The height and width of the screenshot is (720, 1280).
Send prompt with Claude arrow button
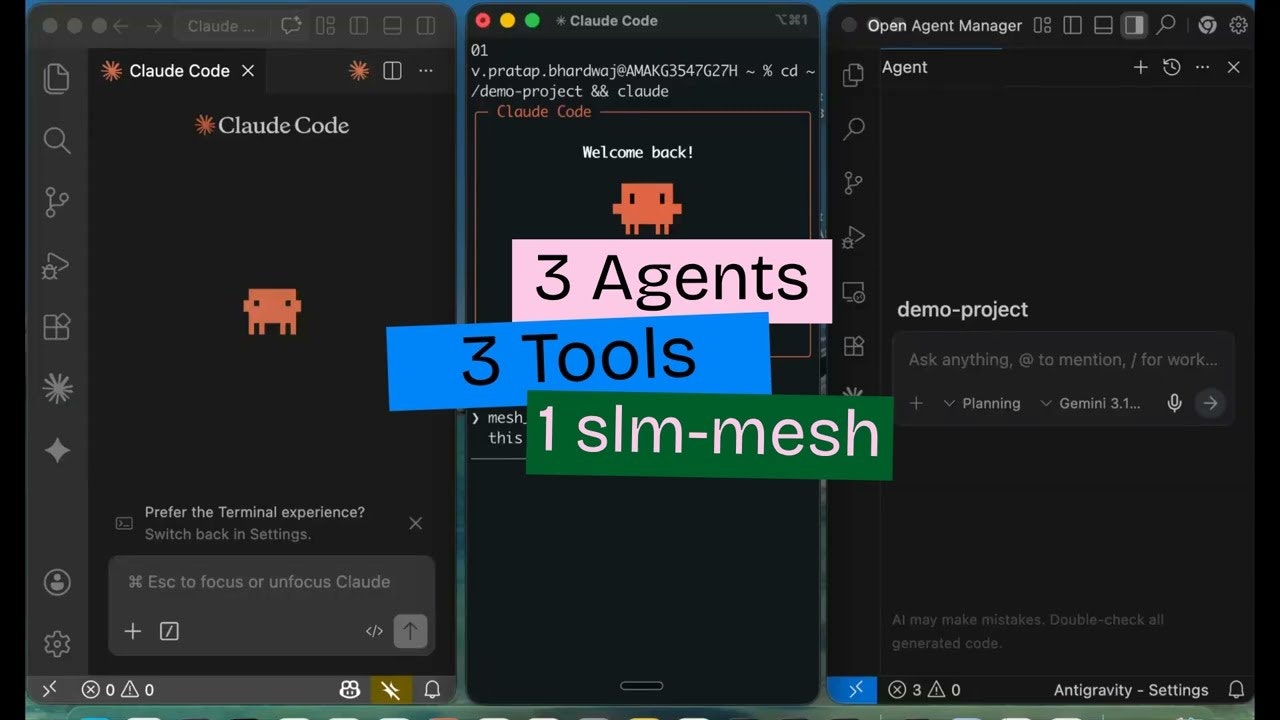410,631
